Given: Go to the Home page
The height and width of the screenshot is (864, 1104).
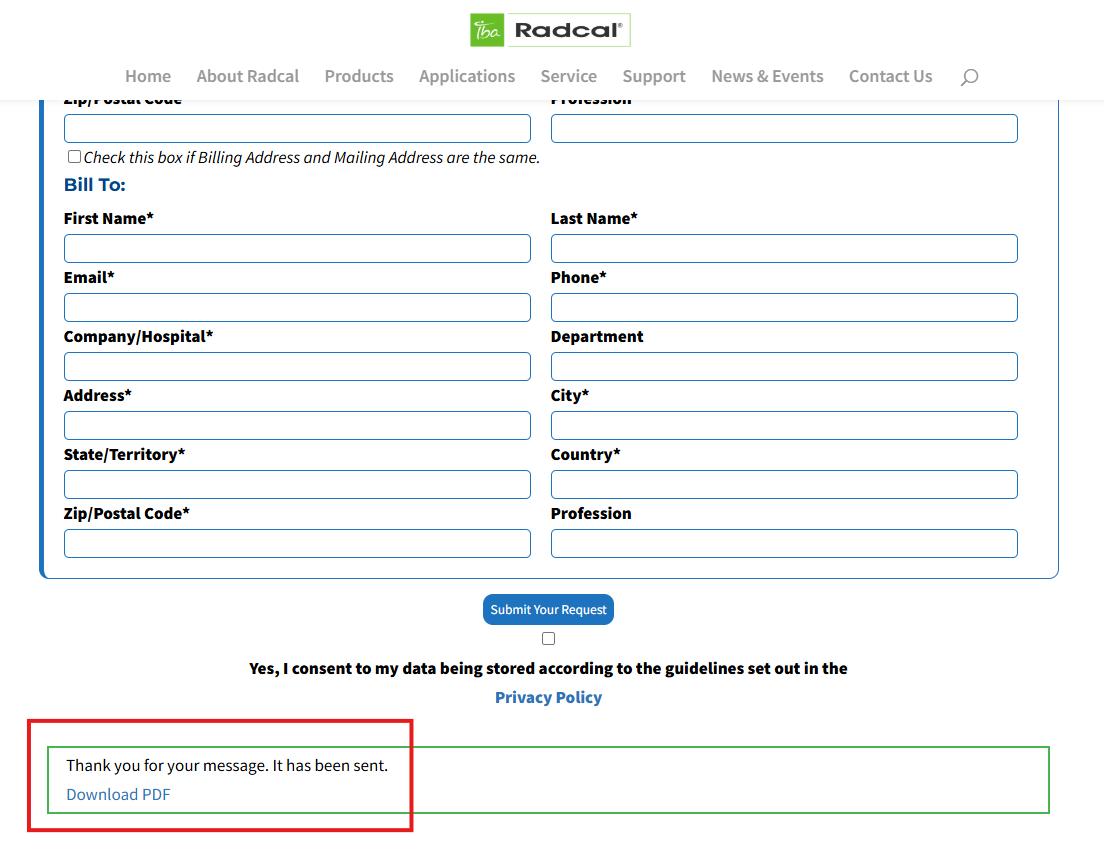Looking at the screenshot, I should (148, 76).
